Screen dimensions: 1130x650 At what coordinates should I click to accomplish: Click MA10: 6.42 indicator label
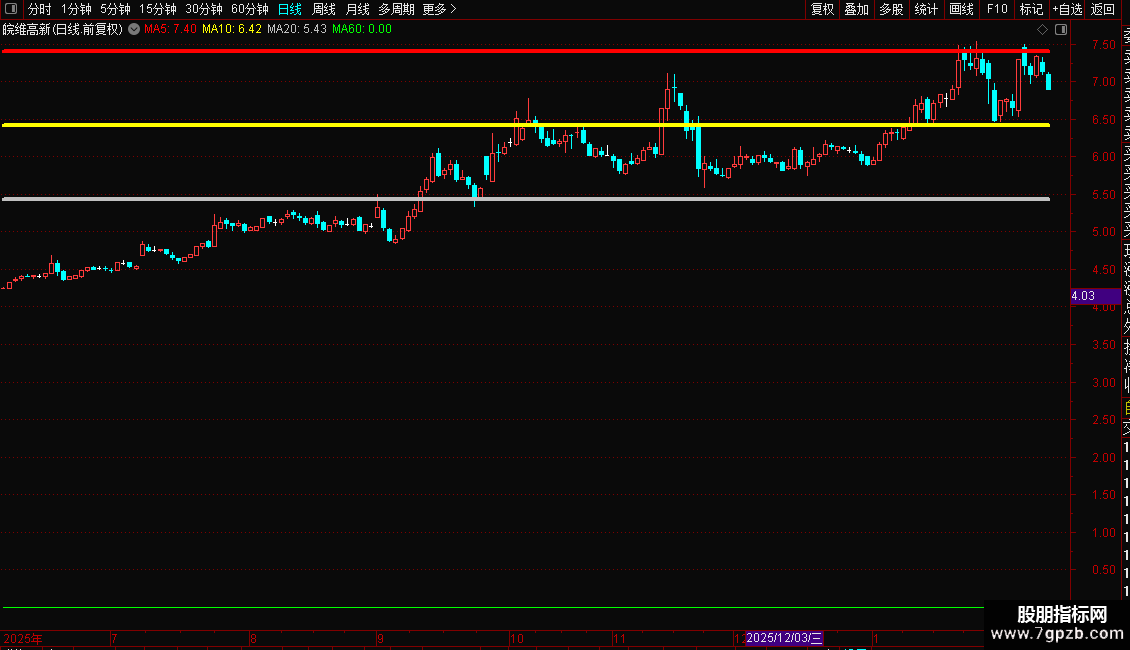[x=231, y=29]
